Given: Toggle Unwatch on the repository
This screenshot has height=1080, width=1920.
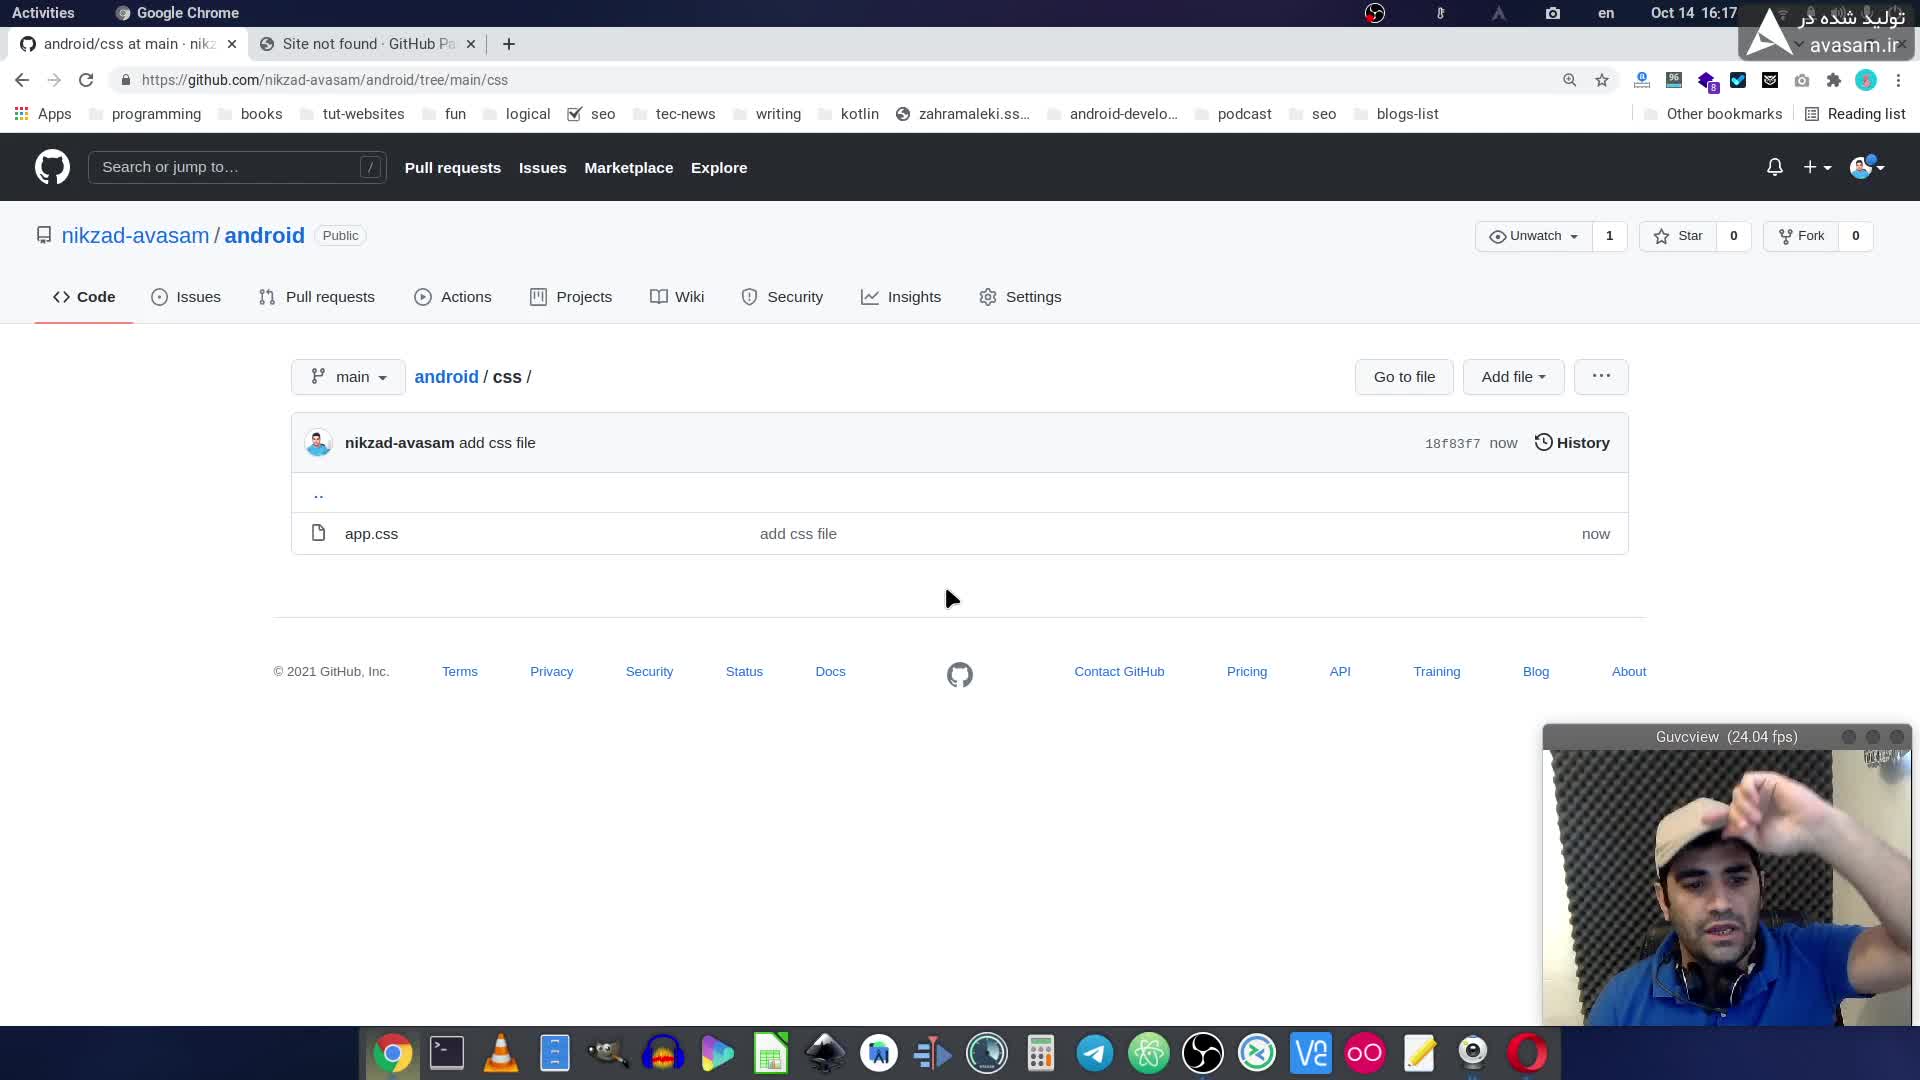Looking at the screenshot, I should click(x=1533, y=236).
